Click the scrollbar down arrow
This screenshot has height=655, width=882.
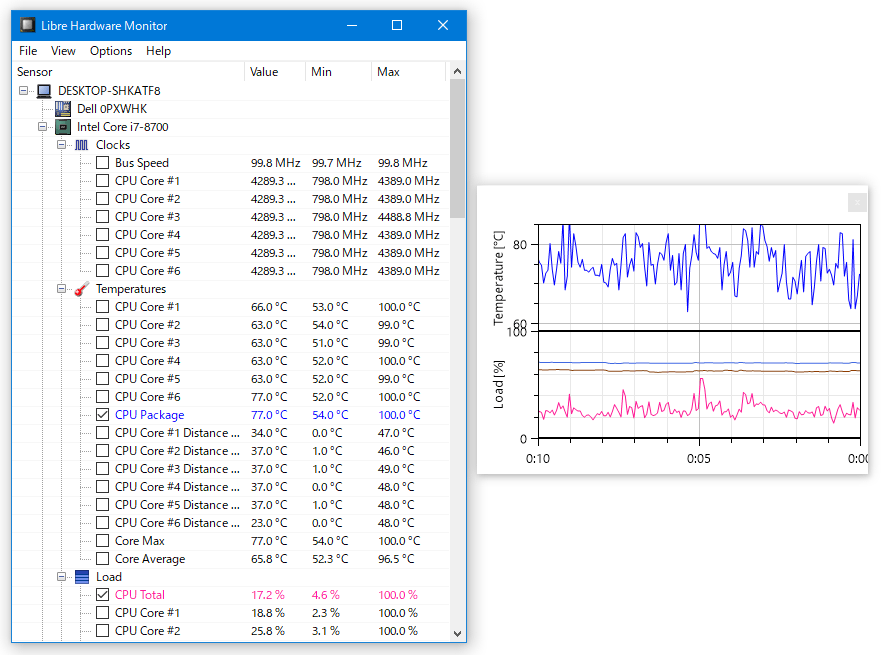(x=457, y=634)
